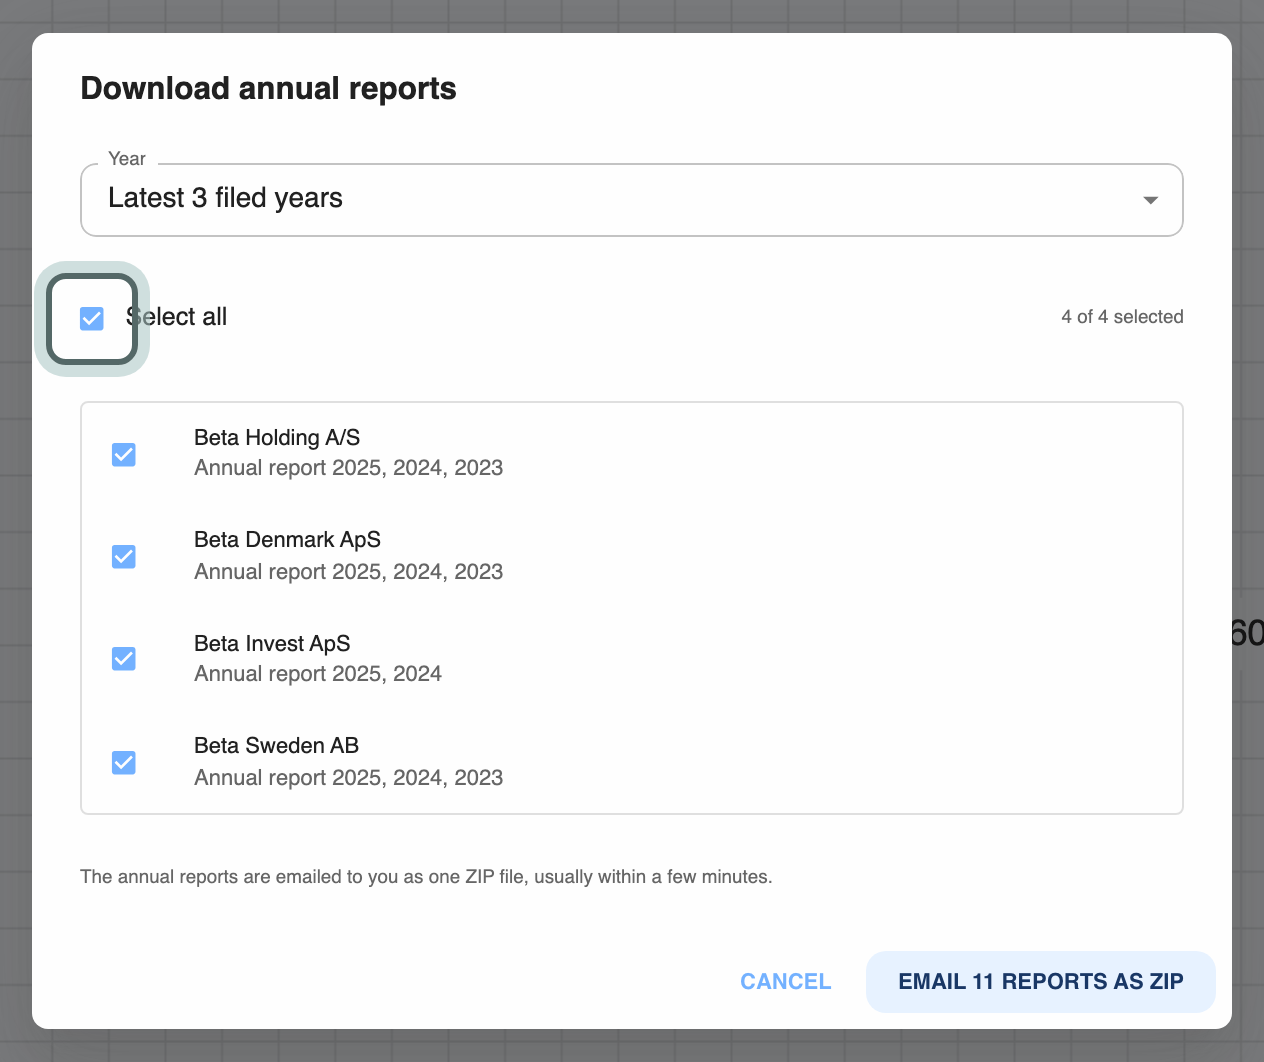This screenshot has height=1062, width=1264.
Task: Click the 'Download annual reports' heading
Action: [x=268, y=89]
